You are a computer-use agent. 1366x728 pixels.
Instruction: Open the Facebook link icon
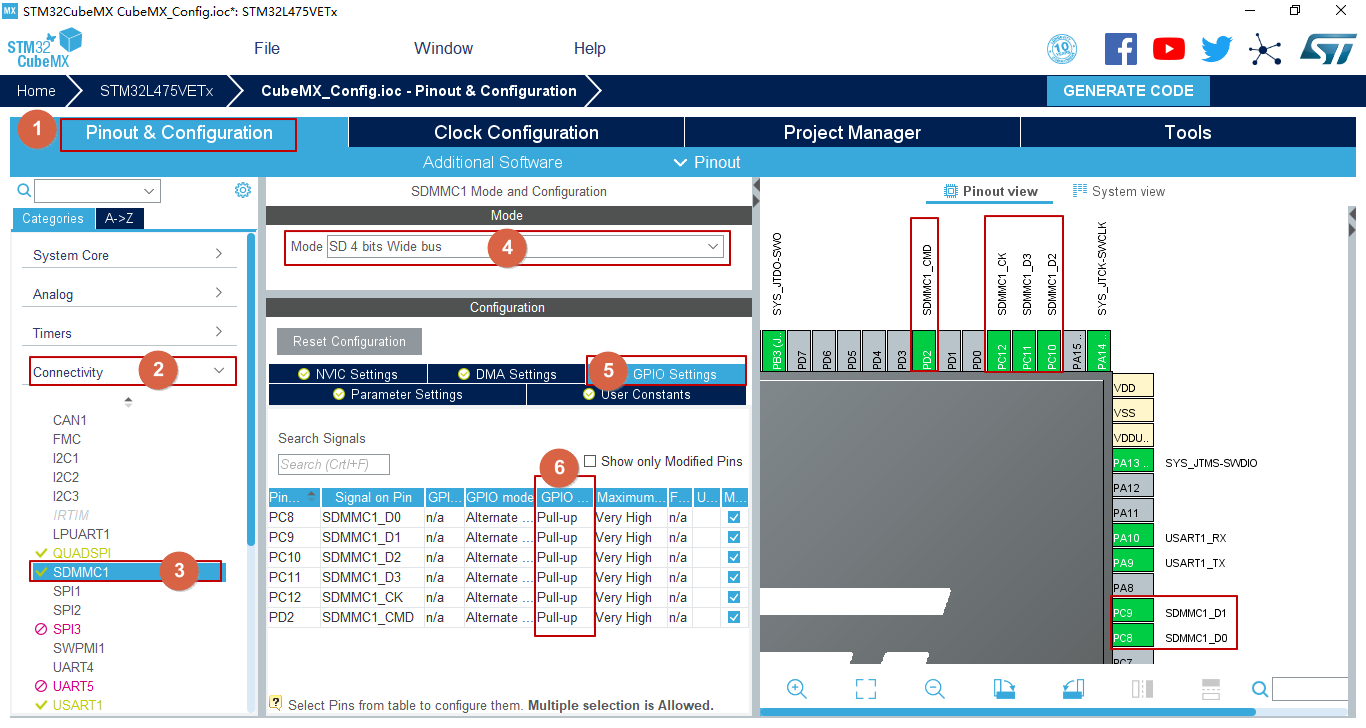click(x=1121, y=49)
